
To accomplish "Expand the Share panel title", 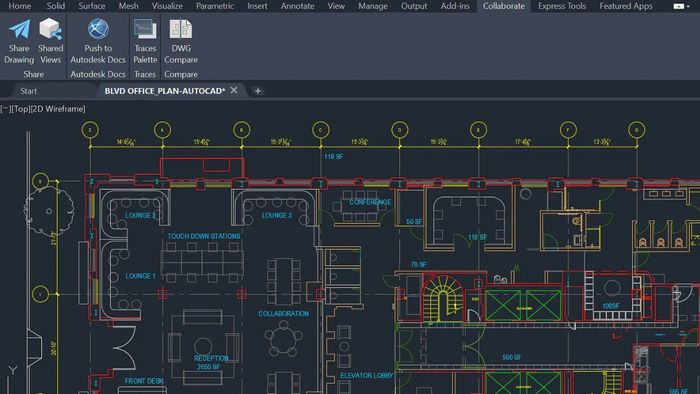I will pyautogui.click(x=33, y=74).
